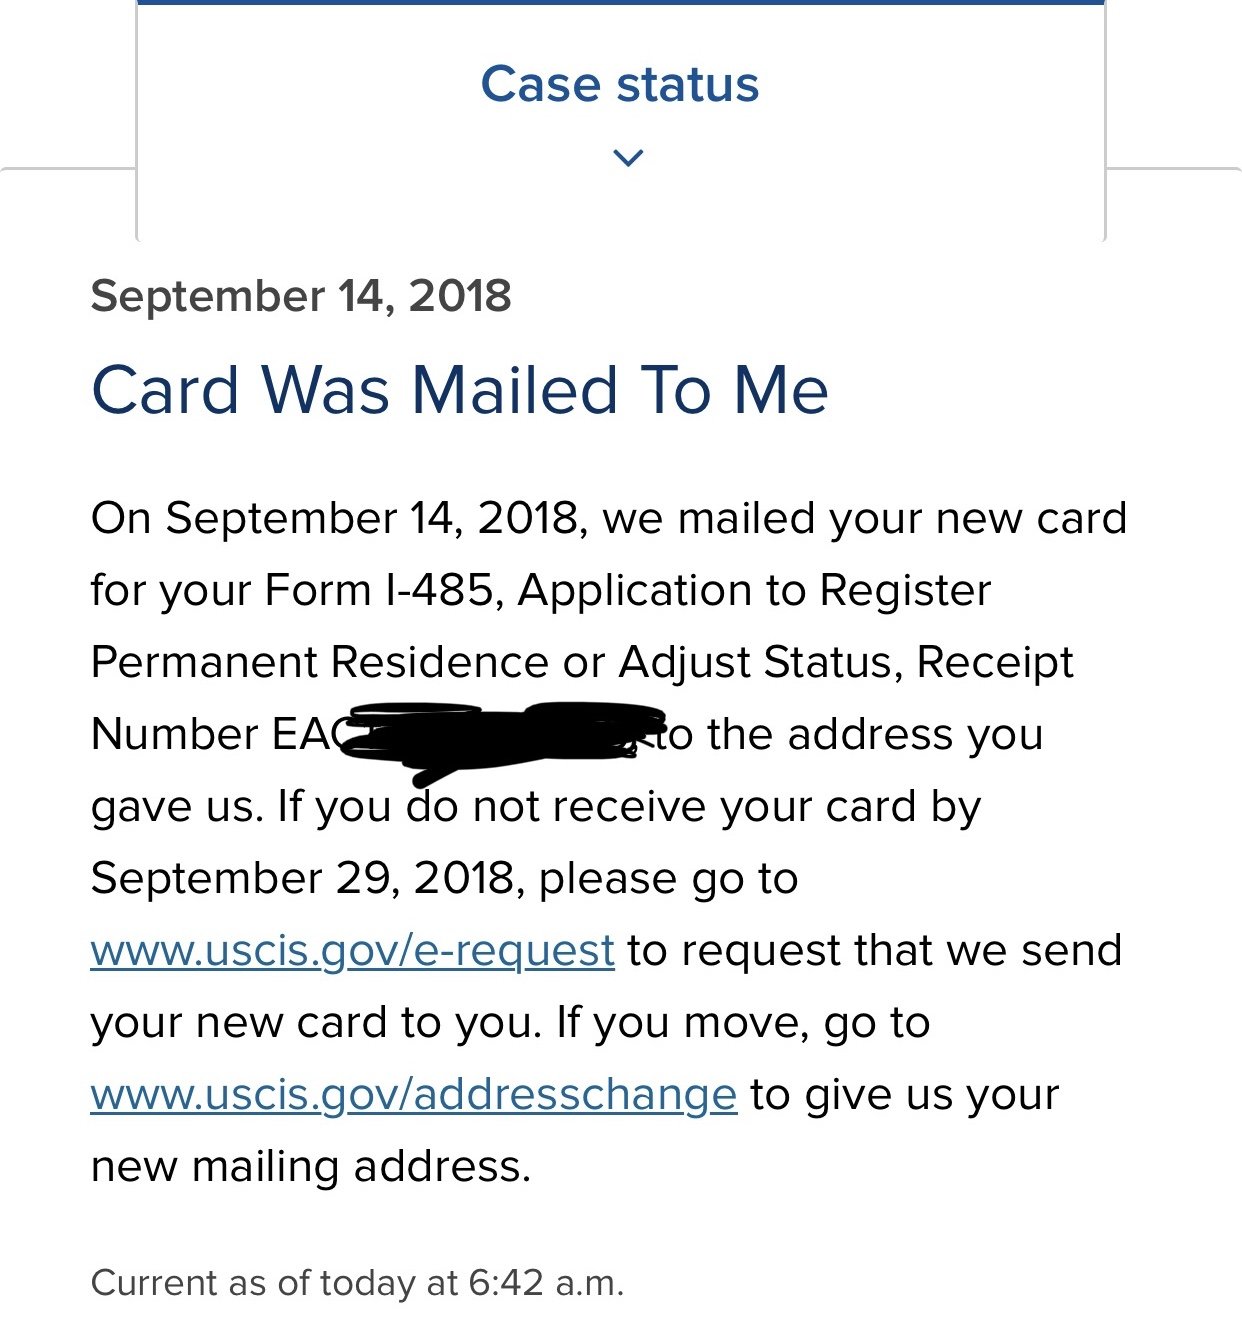This screenshot has height=1333, width=1242.
Task: Click 'Application to Register' text
Action: tap(754, 590)
